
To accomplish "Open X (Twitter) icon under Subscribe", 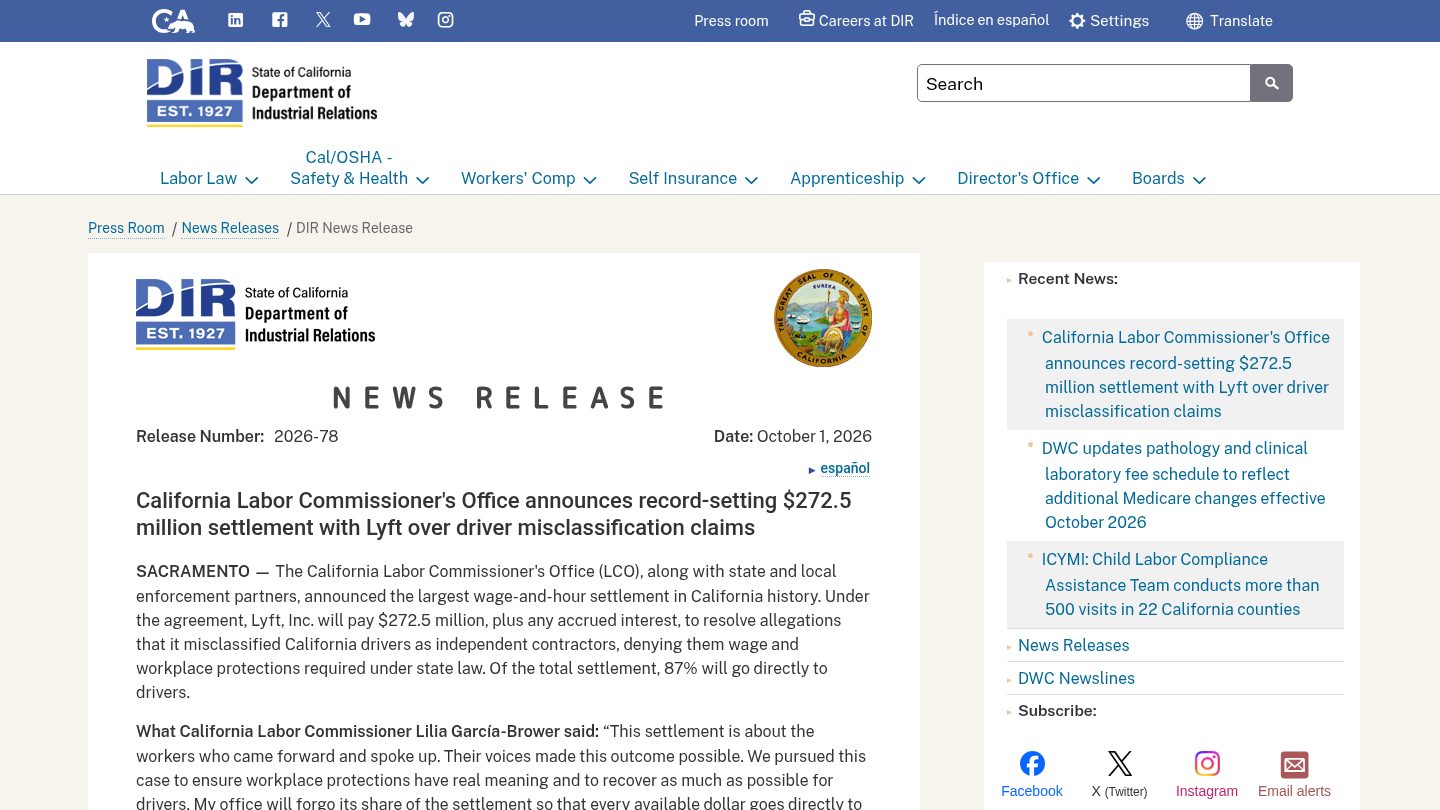I will tap(1120, 764).
